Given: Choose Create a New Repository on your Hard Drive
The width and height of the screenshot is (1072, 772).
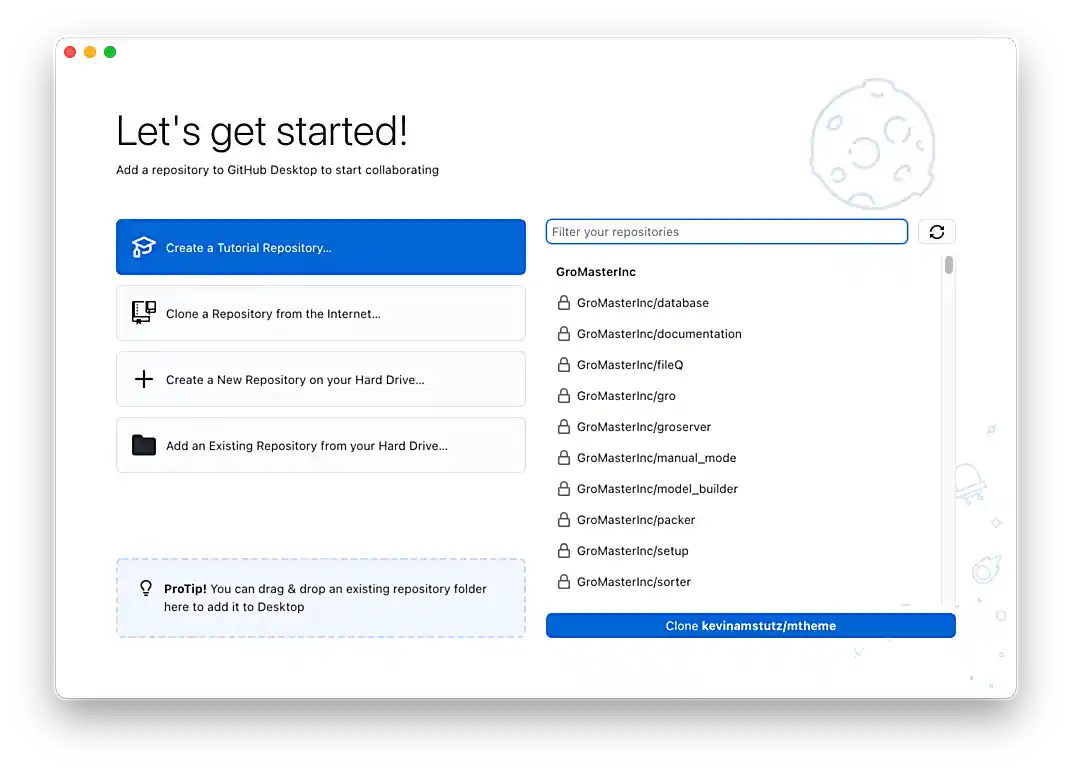Looking at the screenshot, I should click(320, 379).
